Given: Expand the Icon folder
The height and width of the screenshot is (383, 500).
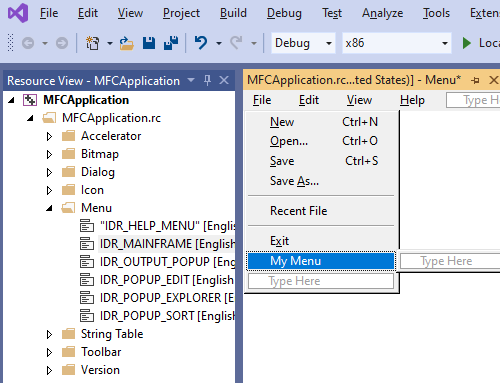Looking at the screenshot, I should click(49, 190).
